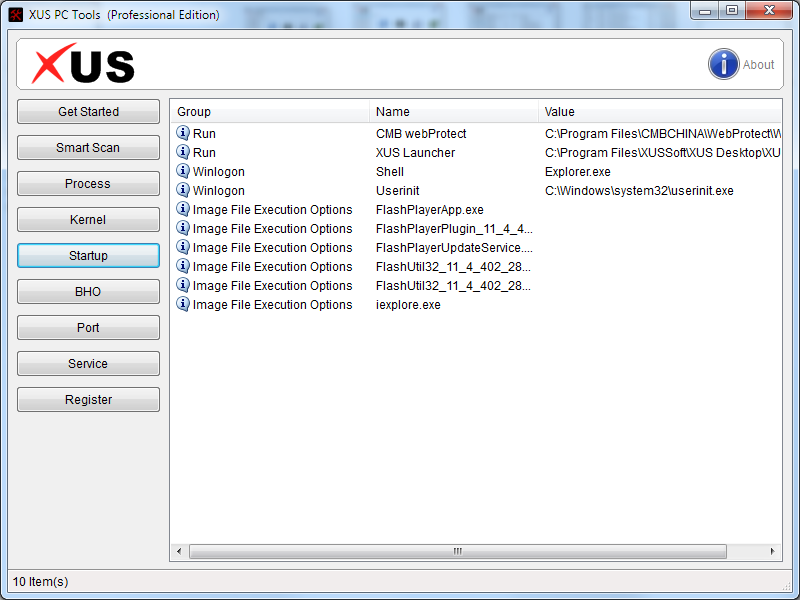
Task: Sort list by Group column header
Action: coord(270,112)
